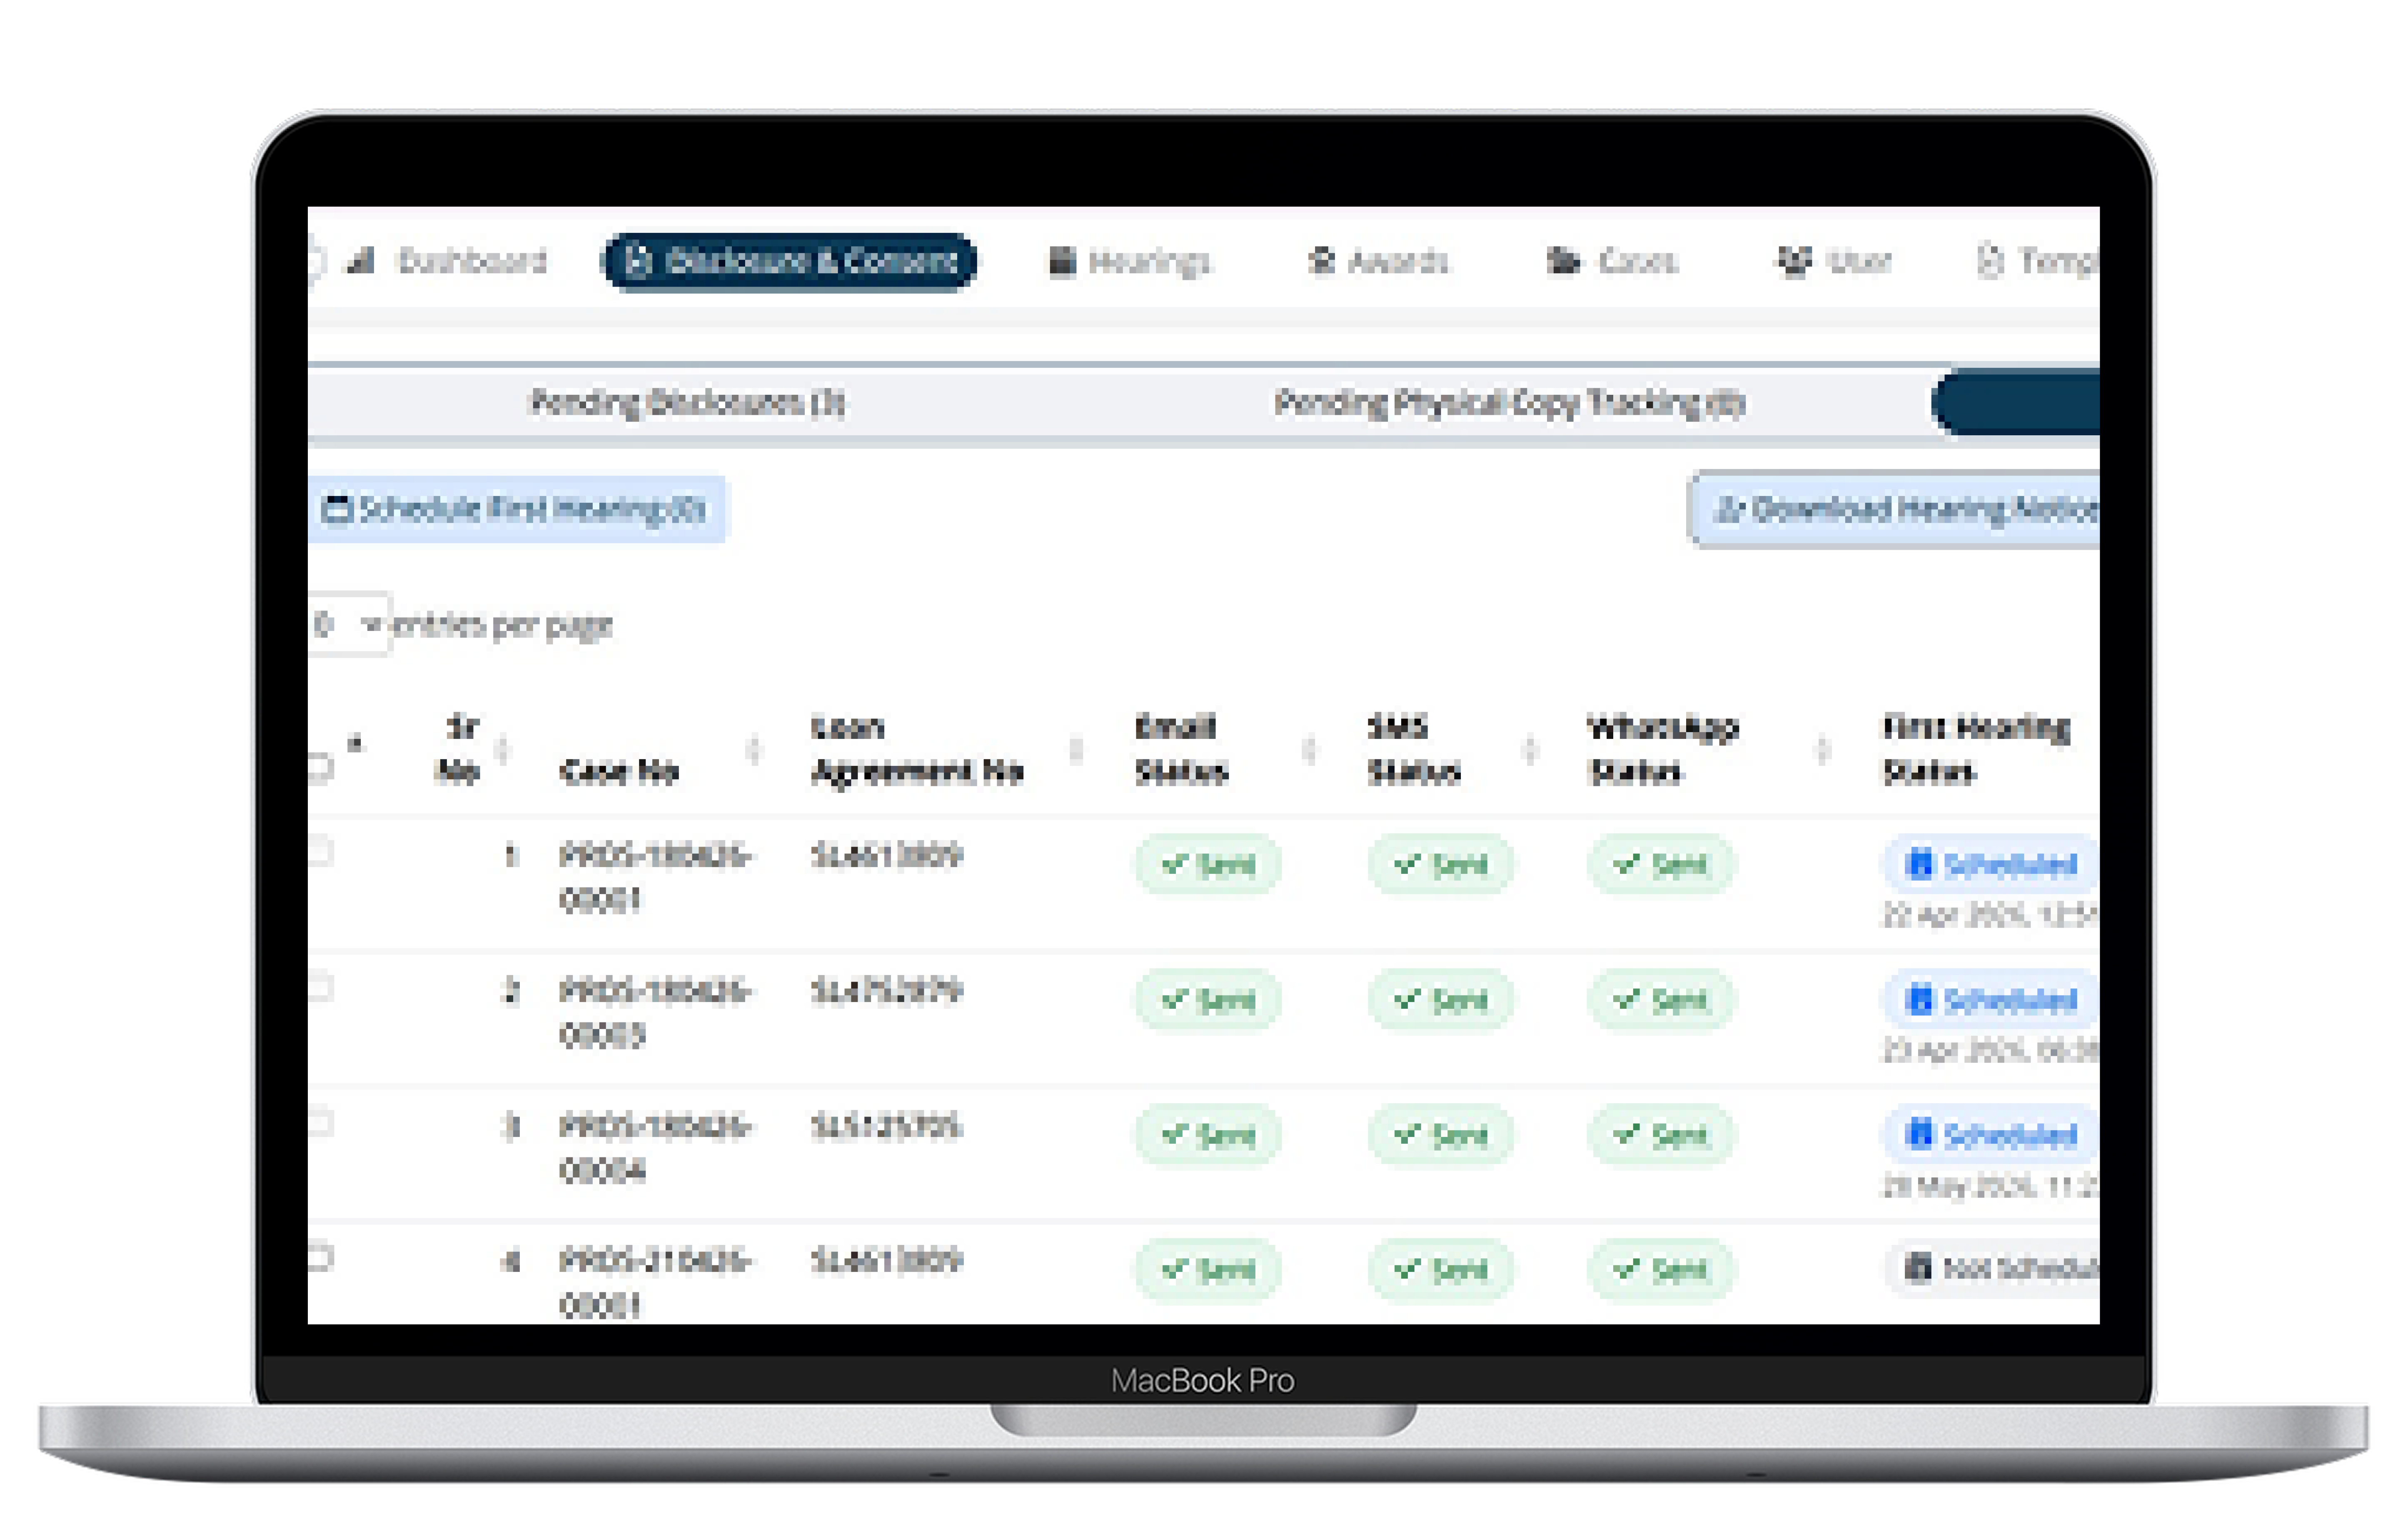Open the Cases menu item
Viewport: 2408px width, 1531px height.
click(x=1612, y=261)
